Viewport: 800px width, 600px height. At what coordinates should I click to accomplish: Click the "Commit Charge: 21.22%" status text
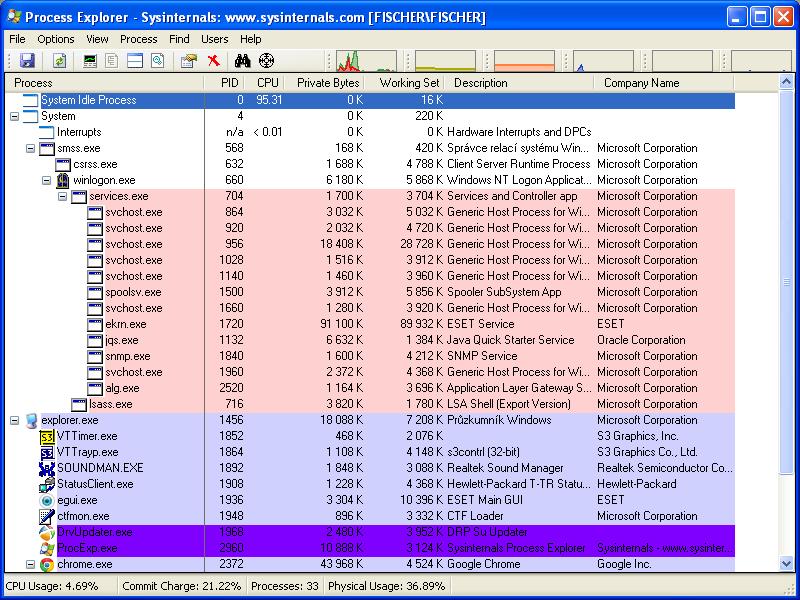pyautogui.click(x=182, y=586)
